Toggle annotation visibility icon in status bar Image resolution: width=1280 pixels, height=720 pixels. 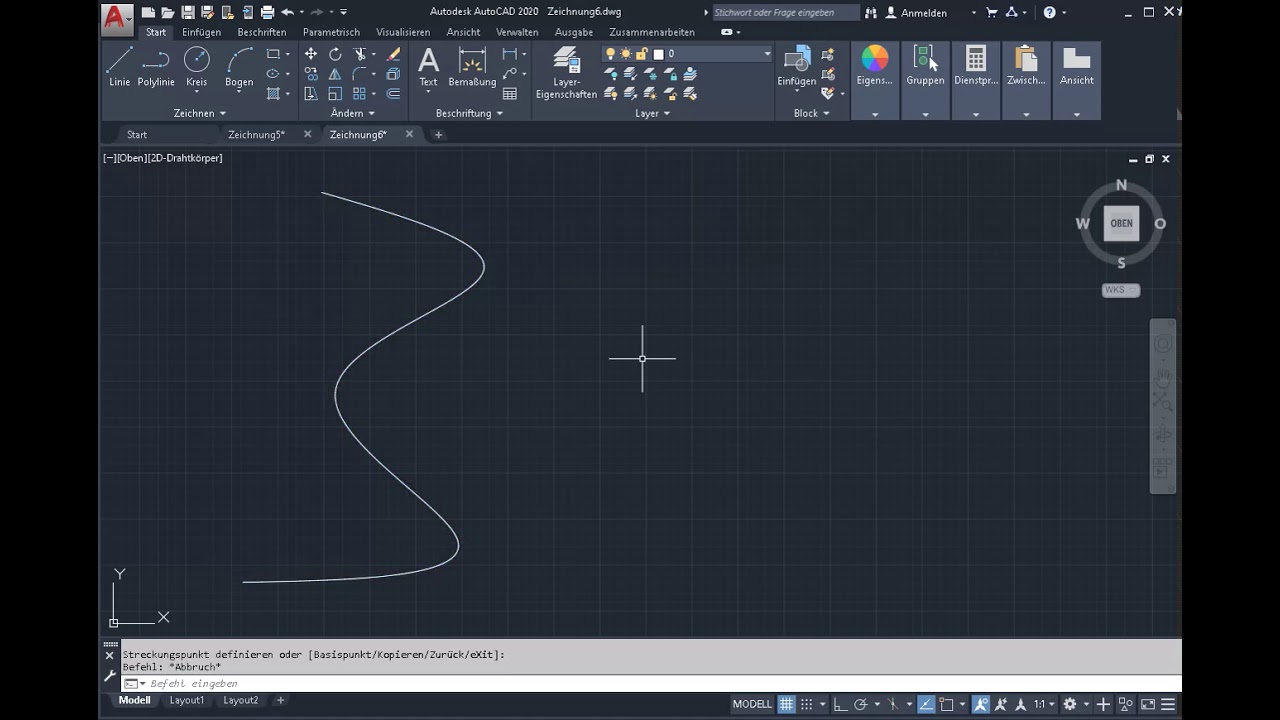[980, 704]
